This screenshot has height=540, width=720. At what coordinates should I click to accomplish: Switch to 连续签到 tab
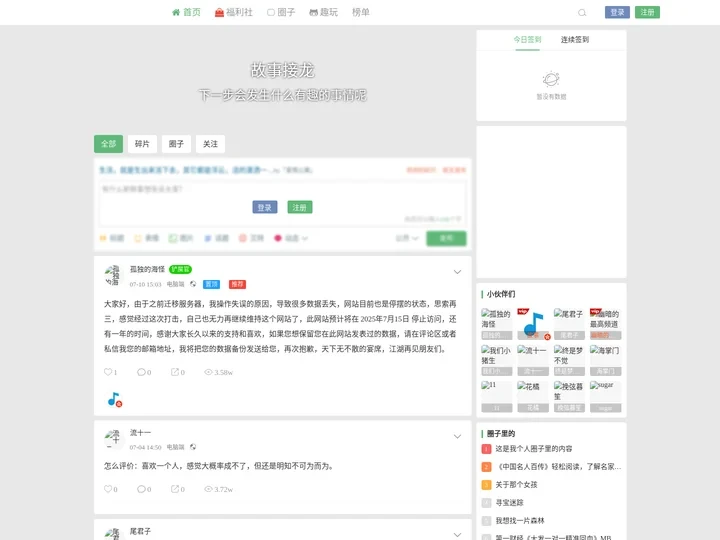coord(574,39)
